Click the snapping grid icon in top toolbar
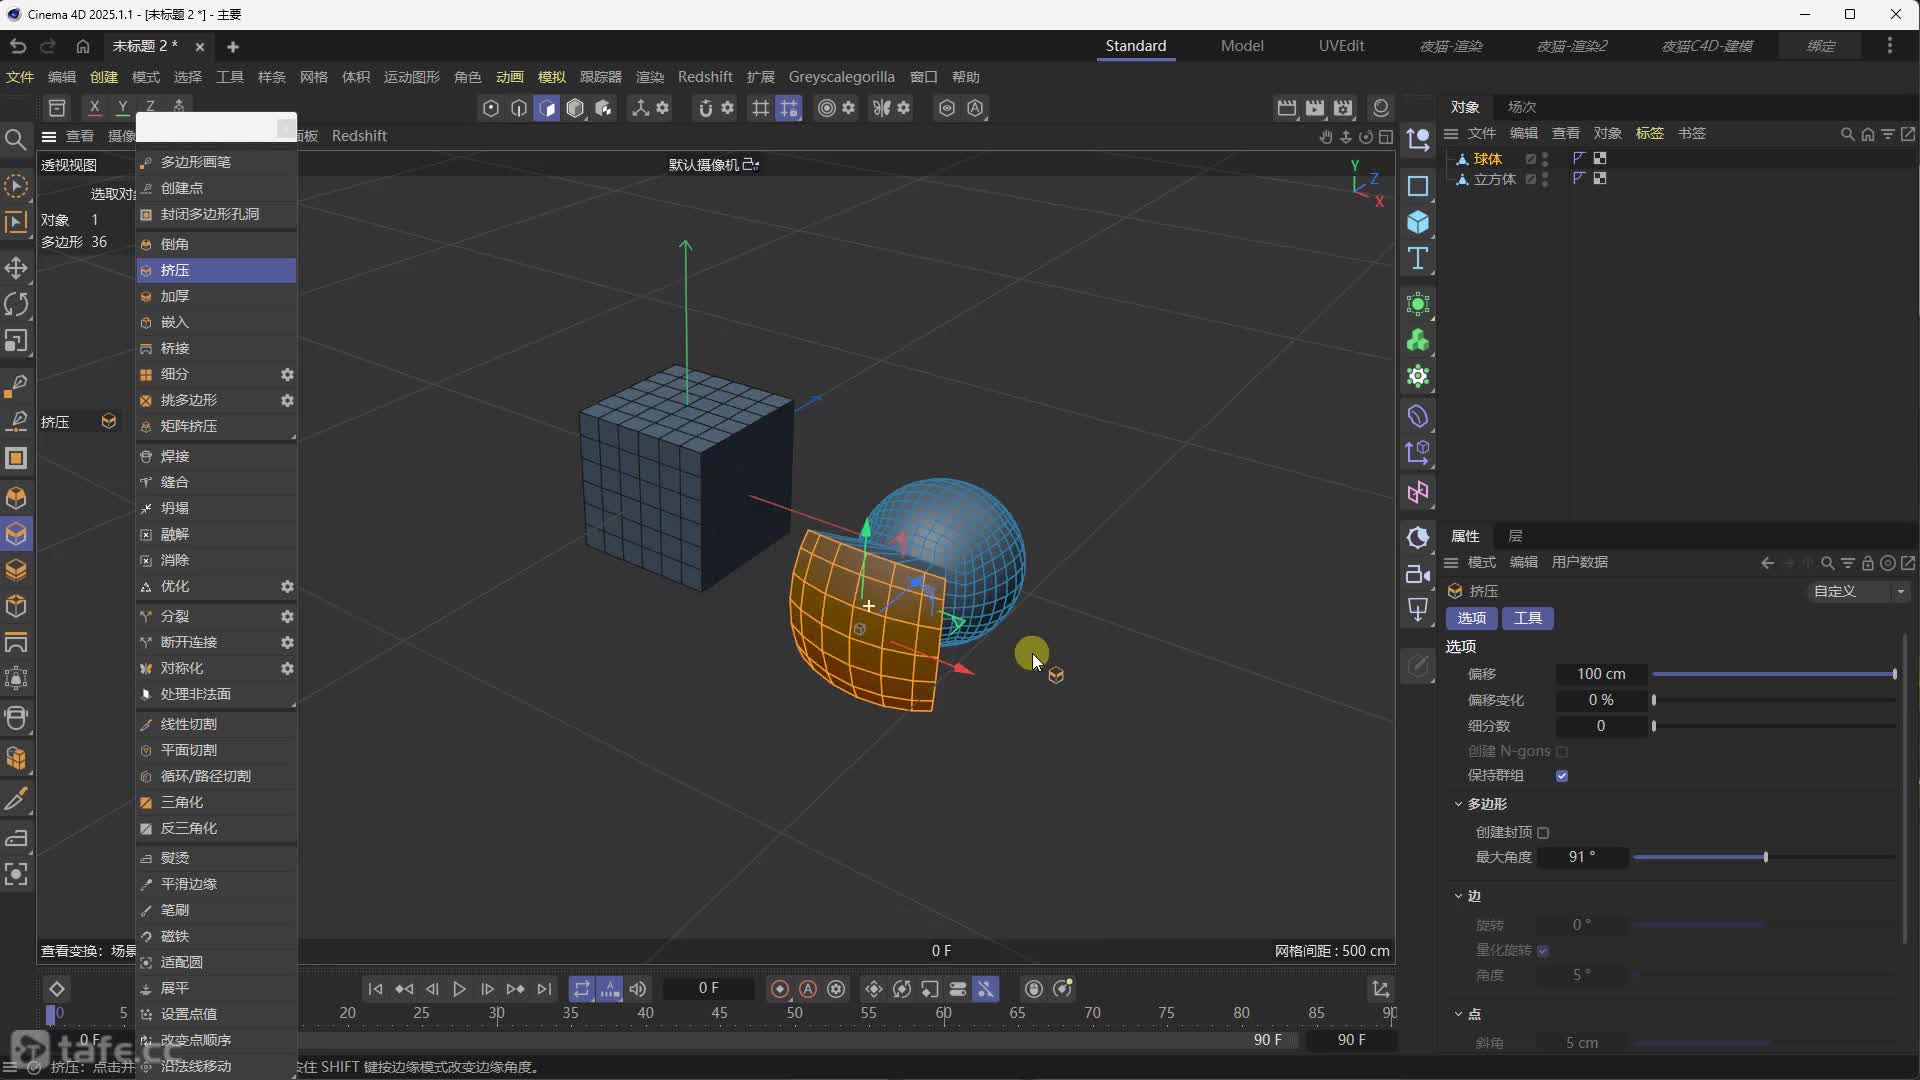1920x1080 pixels. [761, 108]
